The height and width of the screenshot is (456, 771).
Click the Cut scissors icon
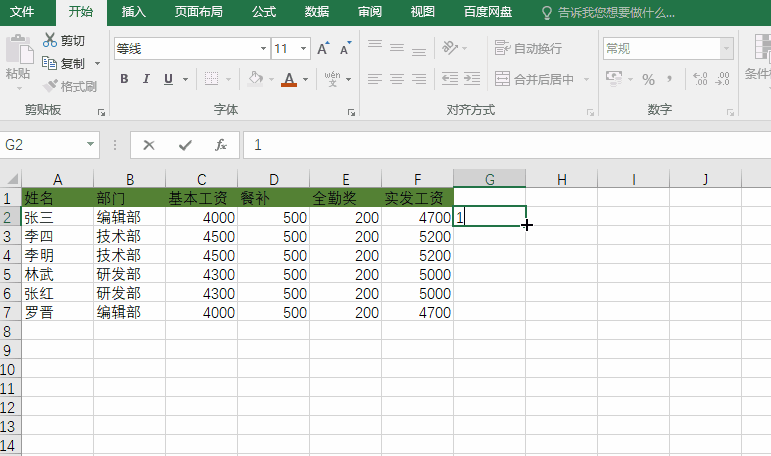point(50,40)
